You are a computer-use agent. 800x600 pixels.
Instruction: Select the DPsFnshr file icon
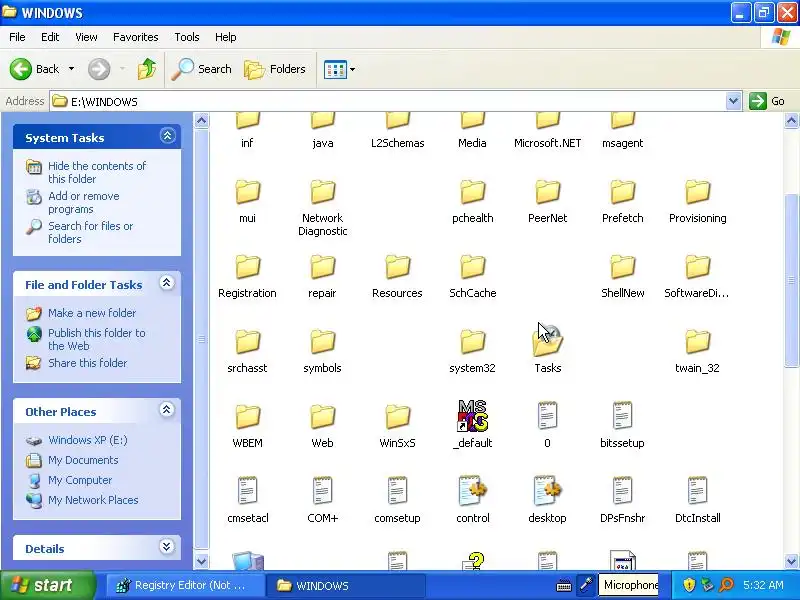tap(622, 491)
